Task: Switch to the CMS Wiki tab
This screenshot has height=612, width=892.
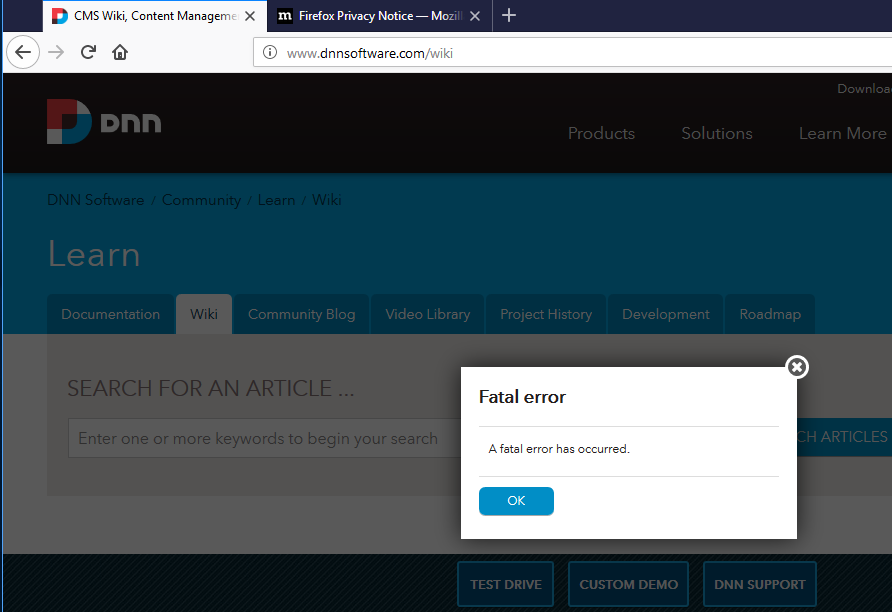Action: 155,16
